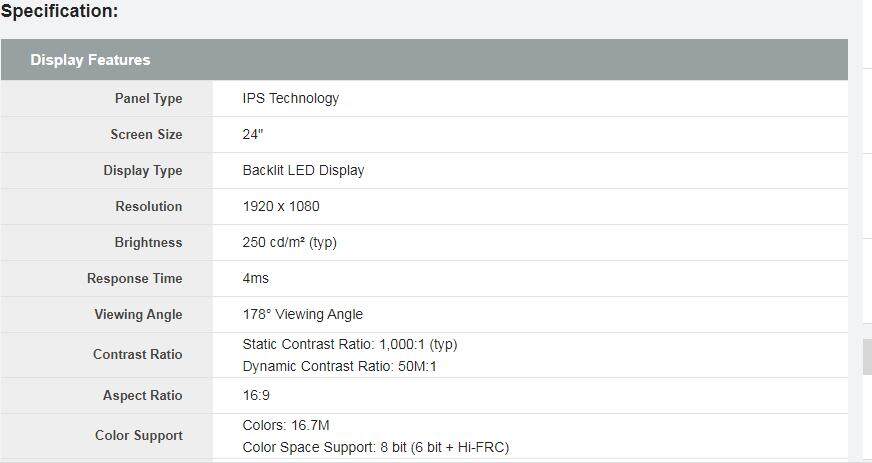
Task: Click the Specification heading
Action: coord(59,12)
